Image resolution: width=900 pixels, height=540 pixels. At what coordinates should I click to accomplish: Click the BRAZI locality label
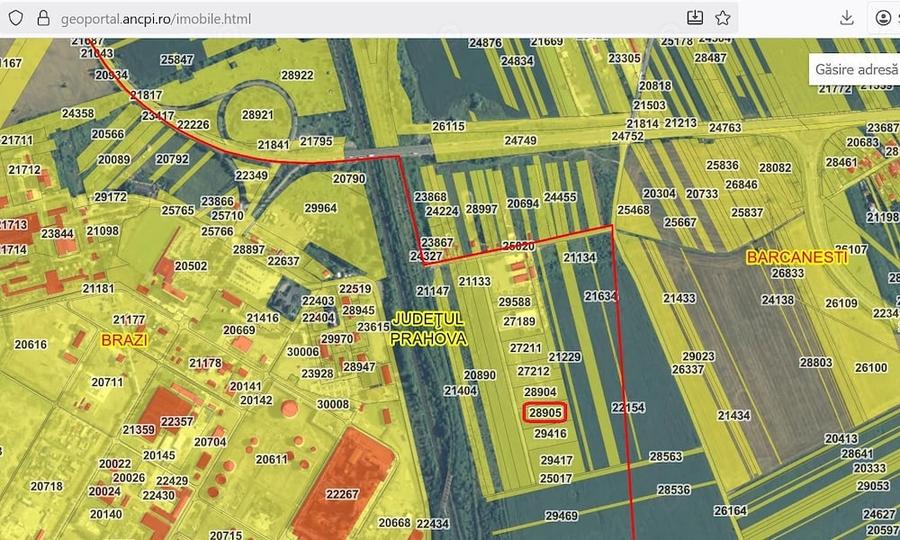pos(125,340)
